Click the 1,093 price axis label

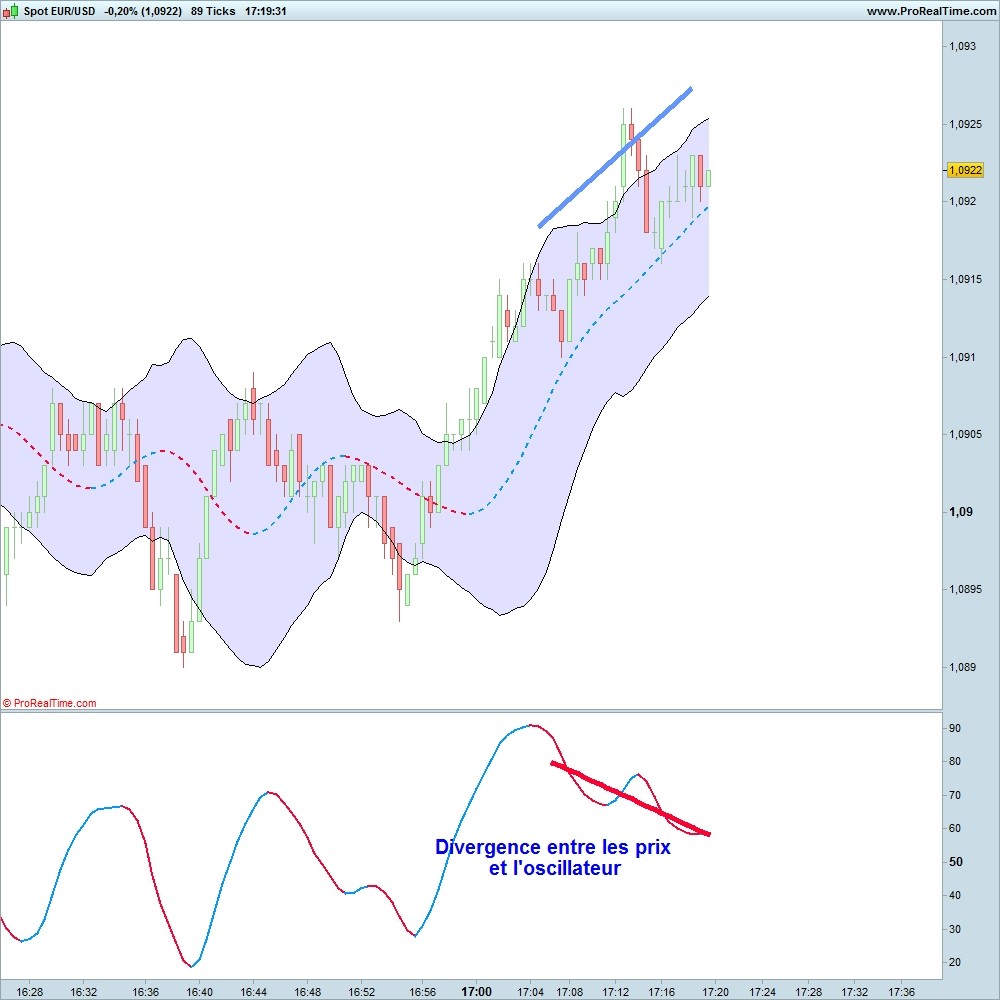(962, 46)
